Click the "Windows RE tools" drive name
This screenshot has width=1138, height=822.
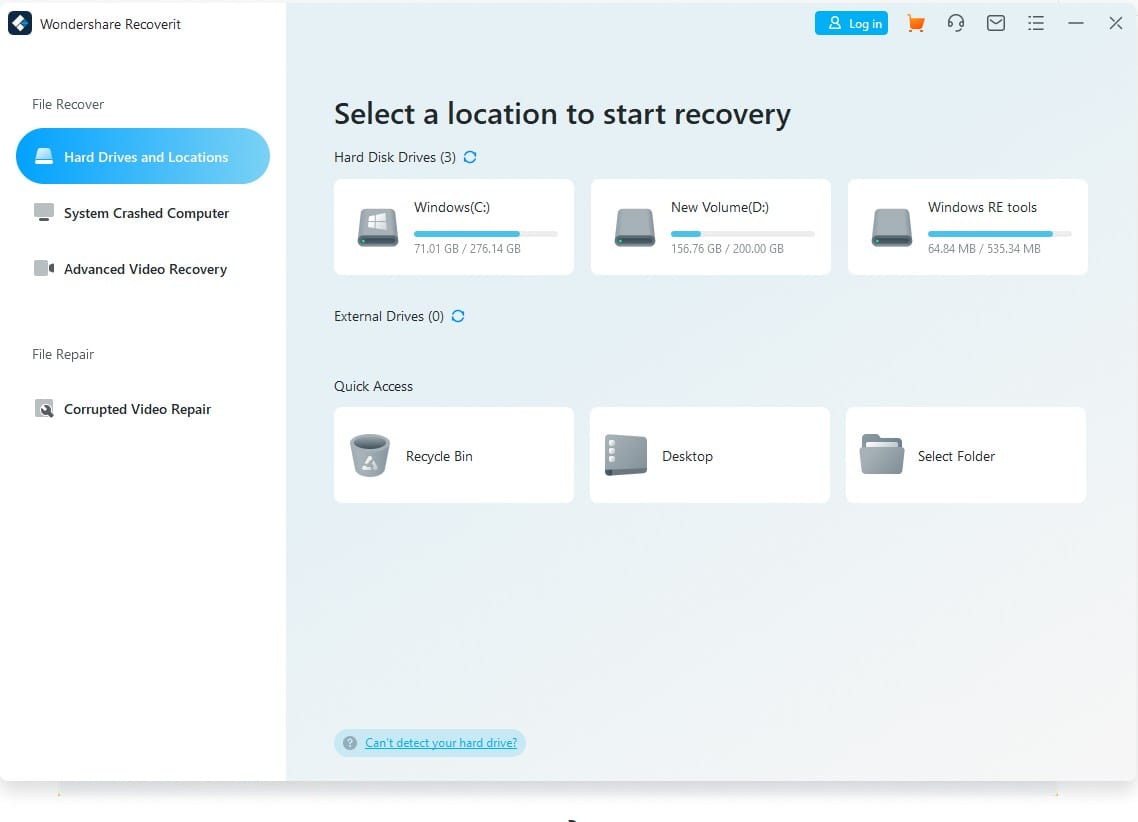[982, 207]
